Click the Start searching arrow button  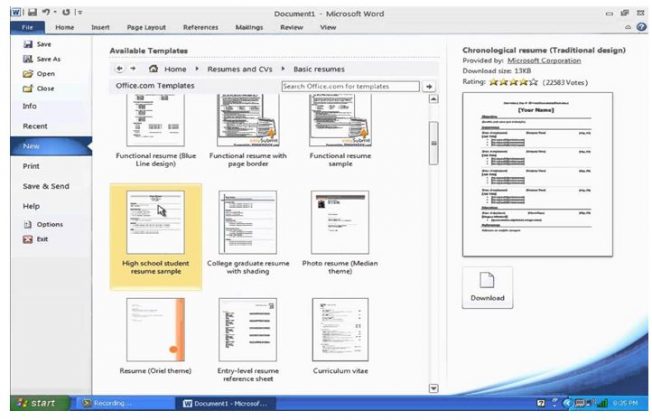coord(429,86)
